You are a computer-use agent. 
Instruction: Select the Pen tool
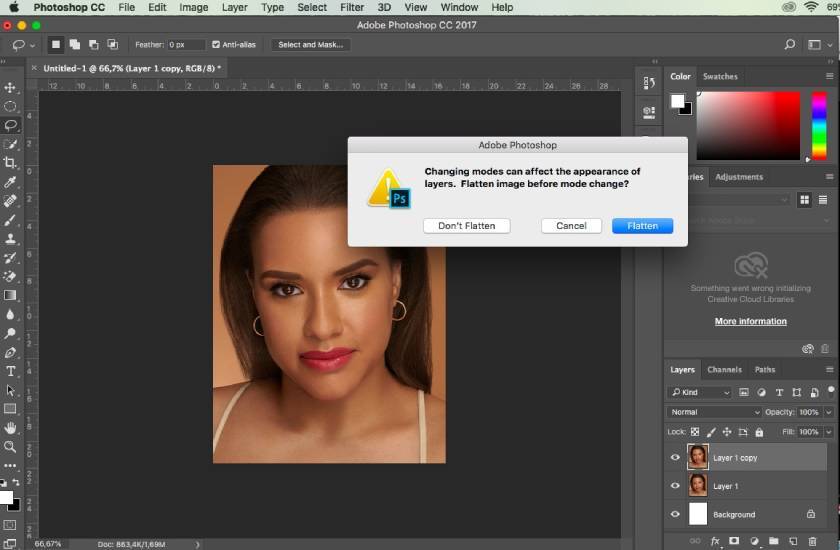(10, 352)
